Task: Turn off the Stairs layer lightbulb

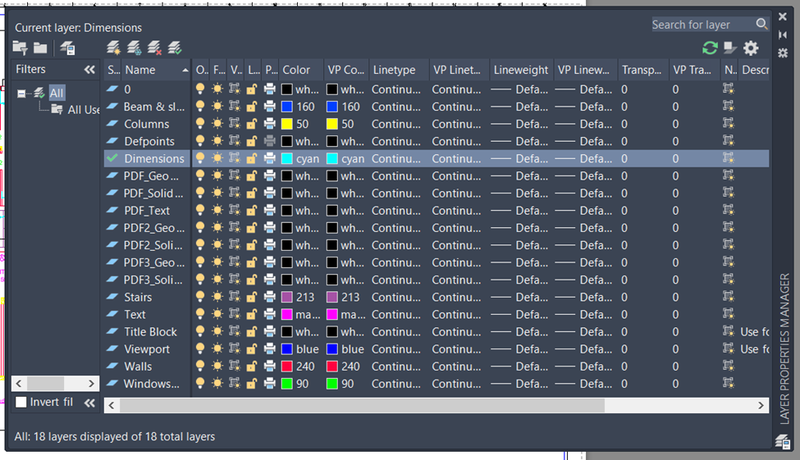Action: pos(200,297)
